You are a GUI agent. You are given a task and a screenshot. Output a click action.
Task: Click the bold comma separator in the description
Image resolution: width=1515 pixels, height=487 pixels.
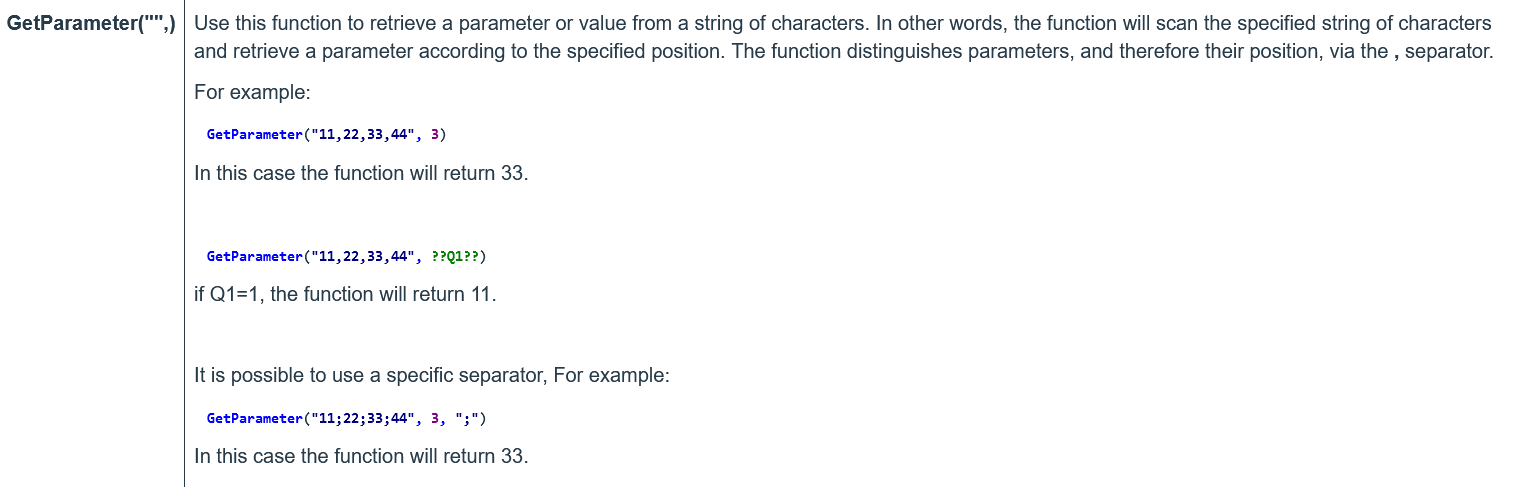1396,51
